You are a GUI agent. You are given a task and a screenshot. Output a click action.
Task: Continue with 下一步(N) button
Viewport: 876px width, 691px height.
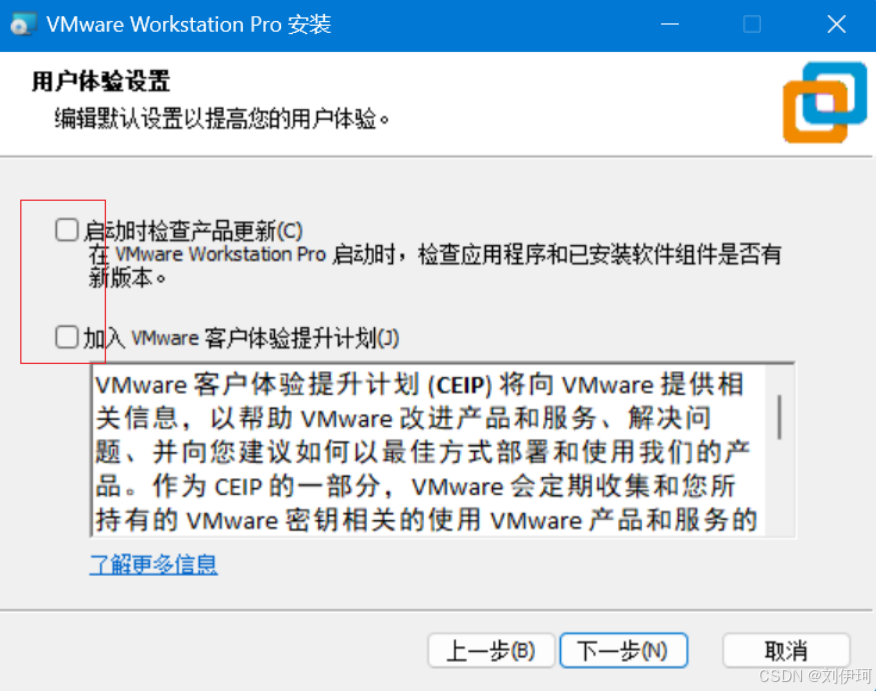pyautogui.click(x=623, y=650)
